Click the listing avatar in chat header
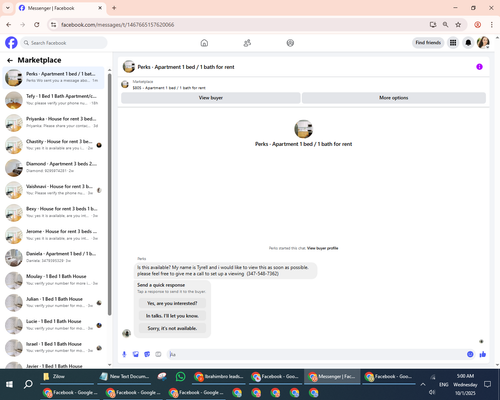 [129, 67]
